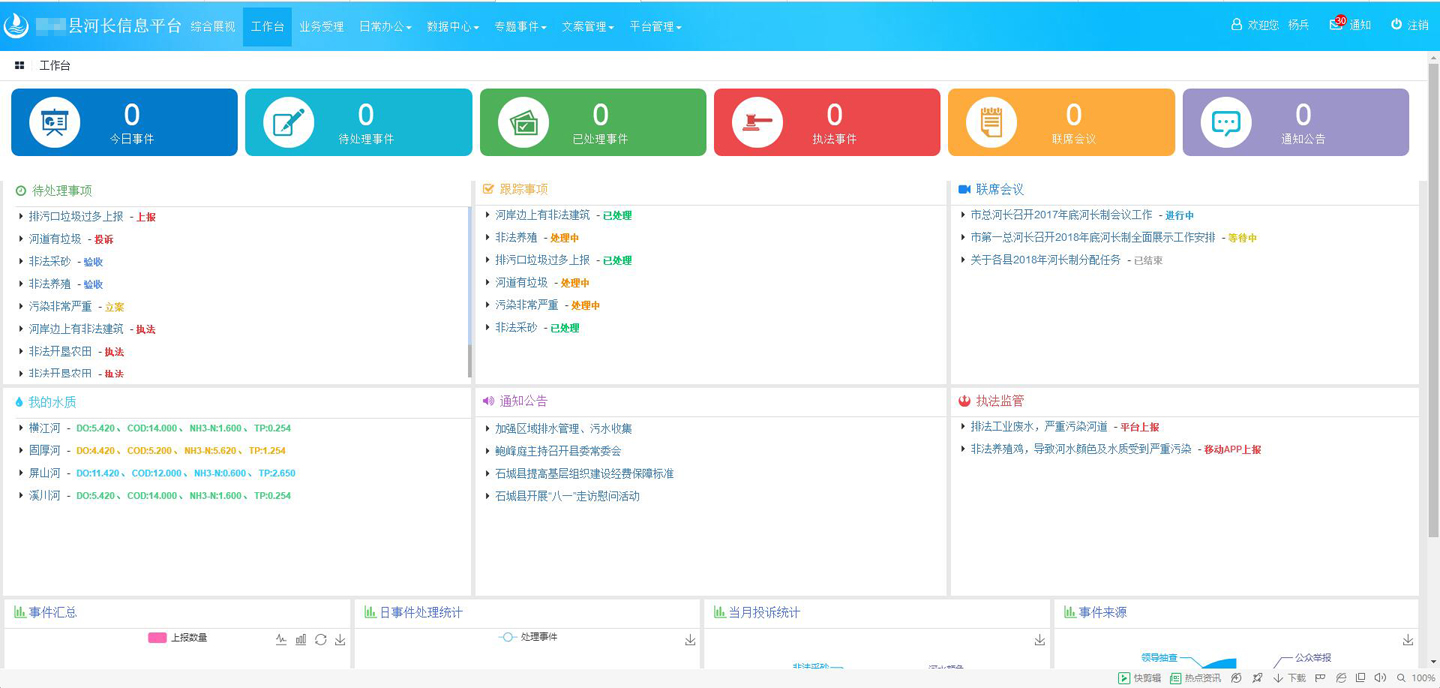The height and width of the screenshot is (688, 1440).
Task: Expand the 专题事件 dropdown
Action: pyautogui.click(x=521, y=27)
